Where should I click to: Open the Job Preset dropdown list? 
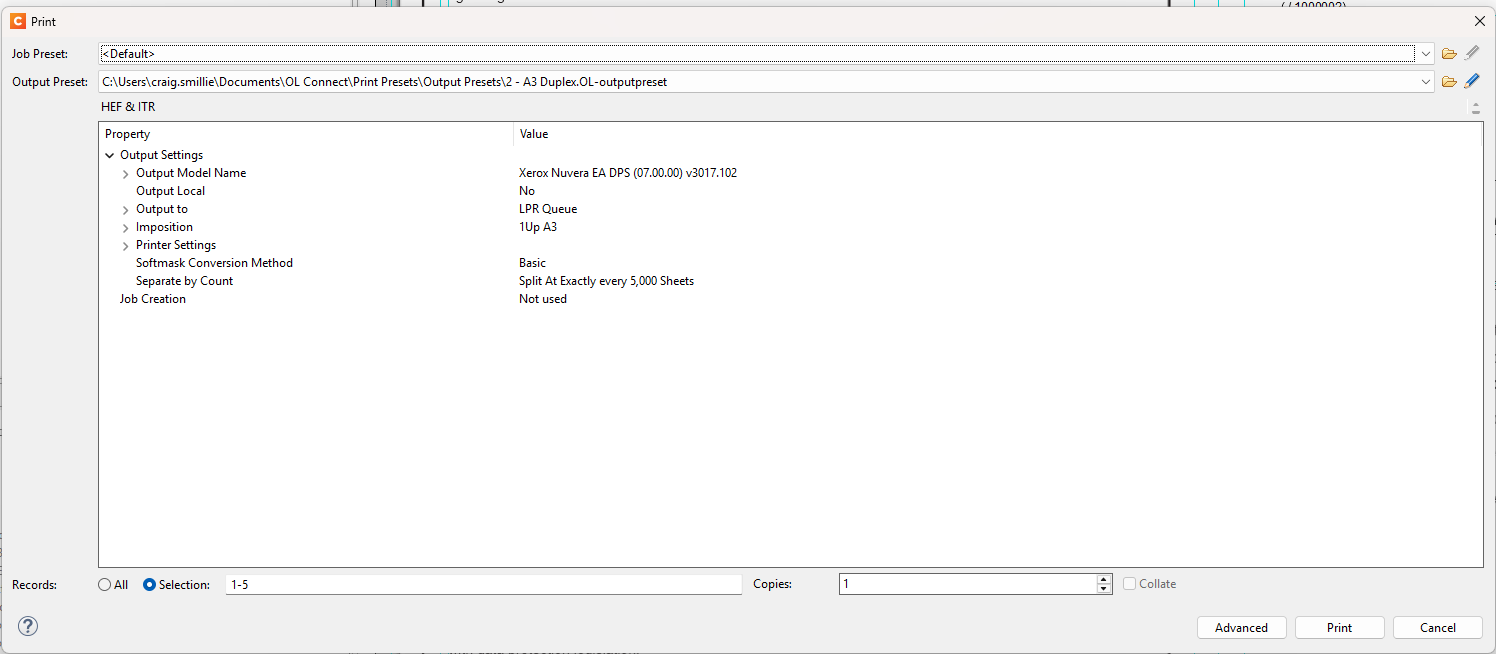click(x=1425, y=54)
